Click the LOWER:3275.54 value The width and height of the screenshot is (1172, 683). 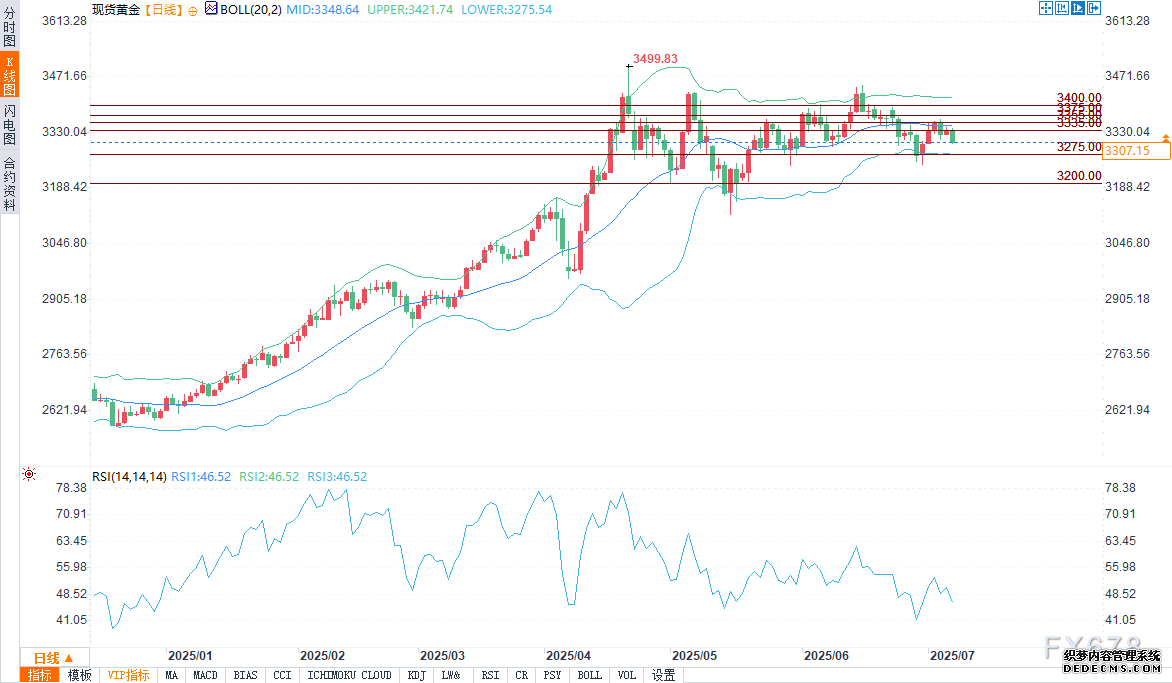point(507,10)
